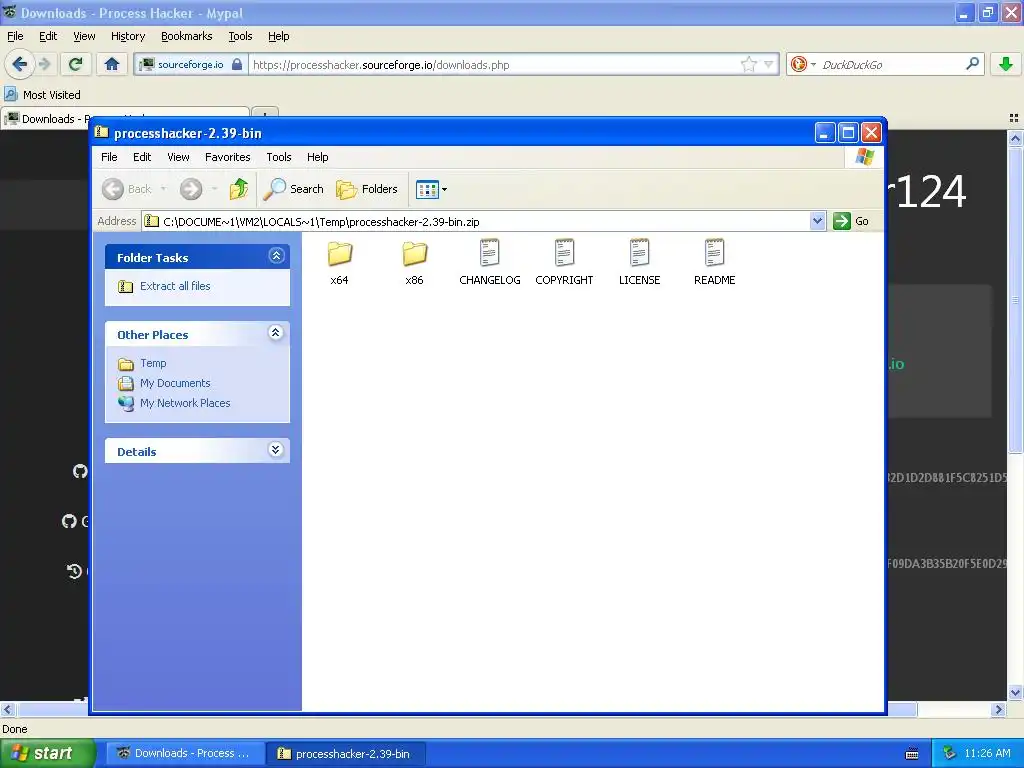
Task: Click Most Visited bookmark
Action: tap(42, 95)
